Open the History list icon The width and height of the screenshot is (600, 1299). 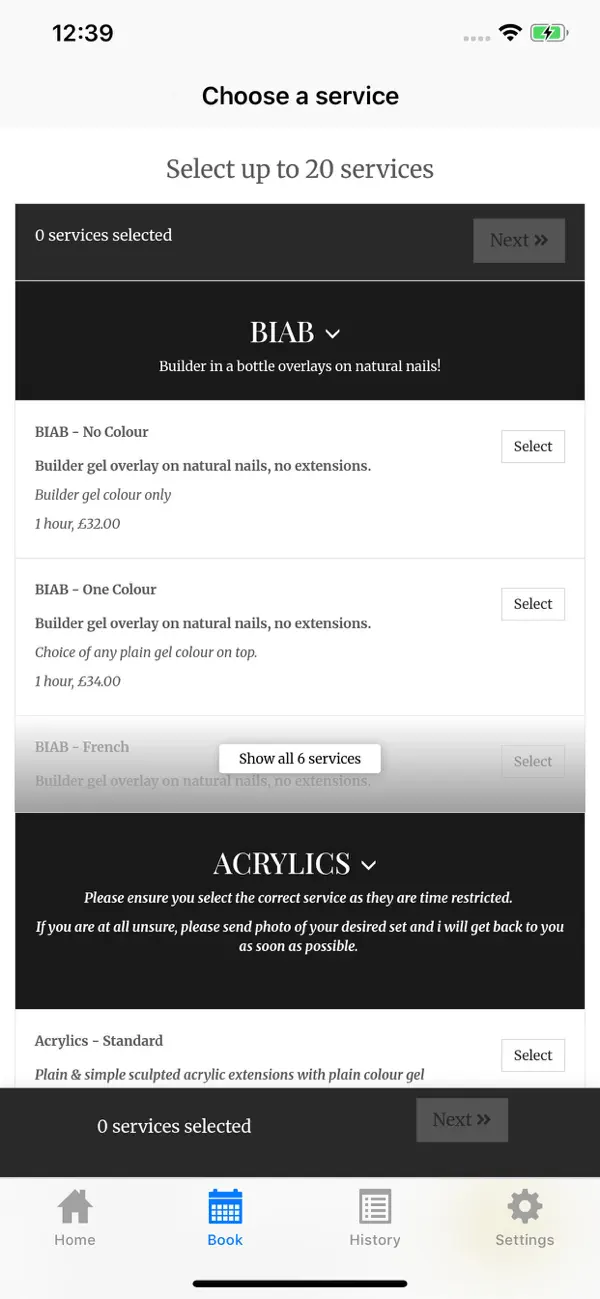pyautogui.click(x=375, y=1206)
